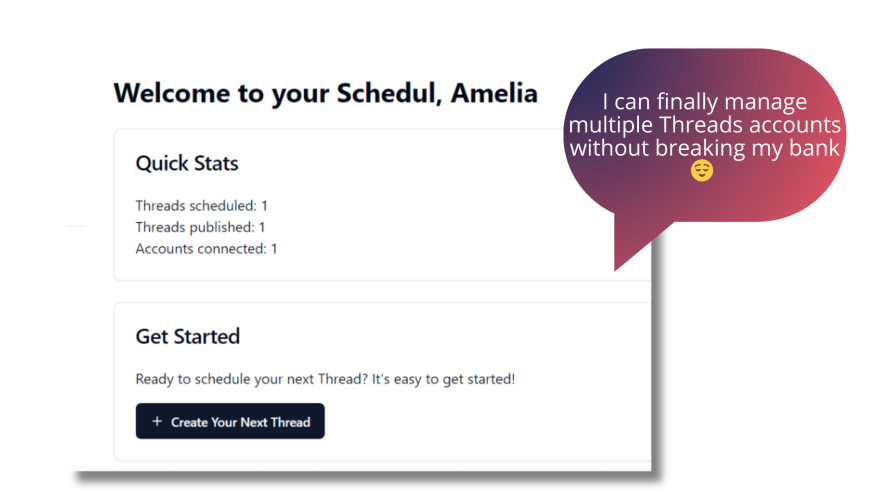Click the plus icon in the Create button
The height and width of the screenshot is (500, 889).
(157, 421)
